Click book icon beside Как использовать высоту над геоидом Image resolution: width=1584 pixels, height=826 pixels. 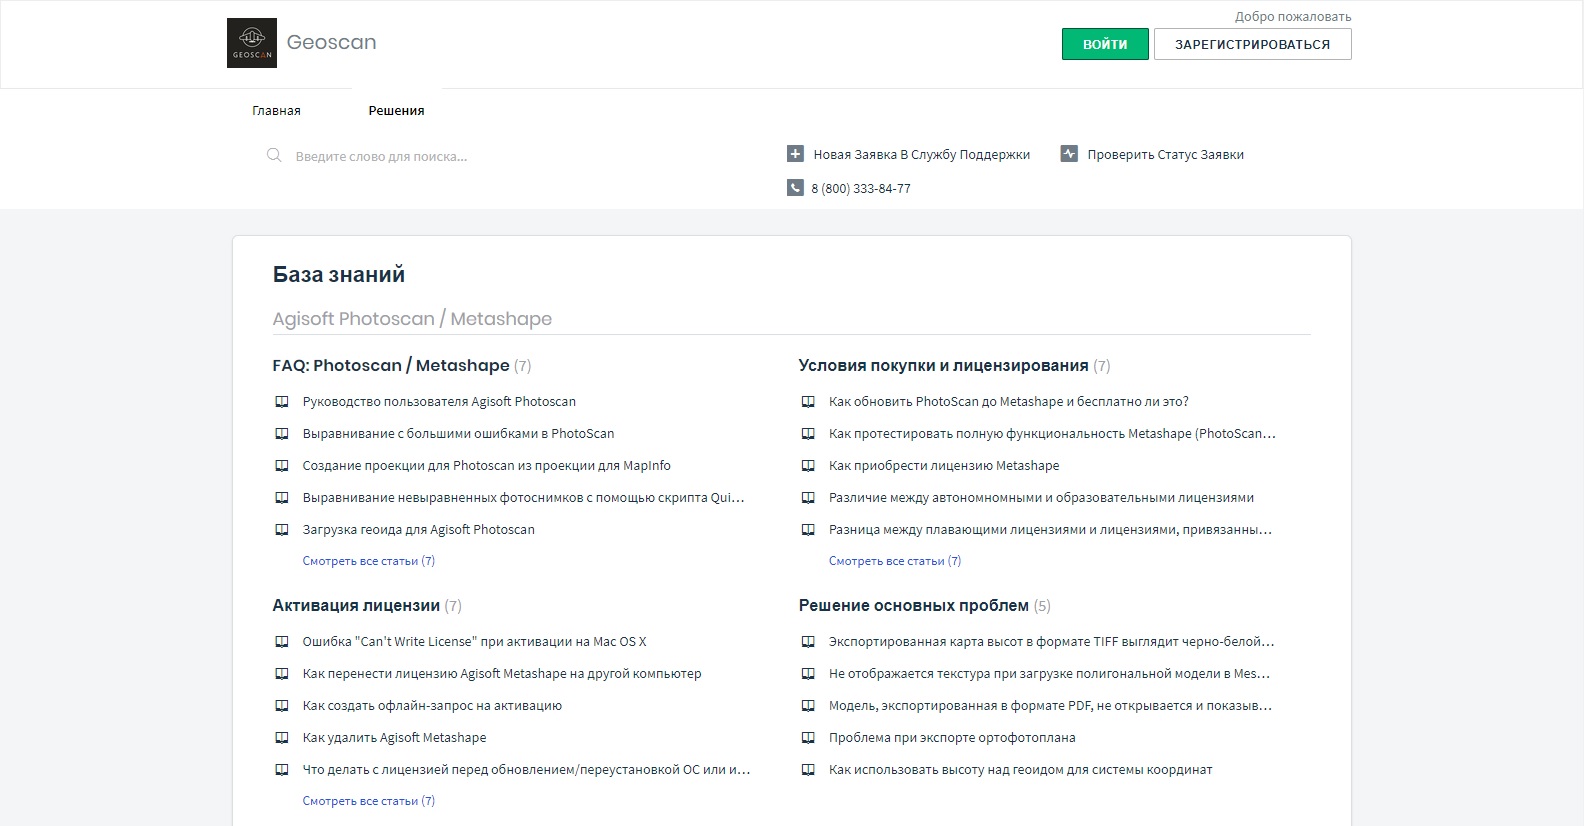[808, 770]
